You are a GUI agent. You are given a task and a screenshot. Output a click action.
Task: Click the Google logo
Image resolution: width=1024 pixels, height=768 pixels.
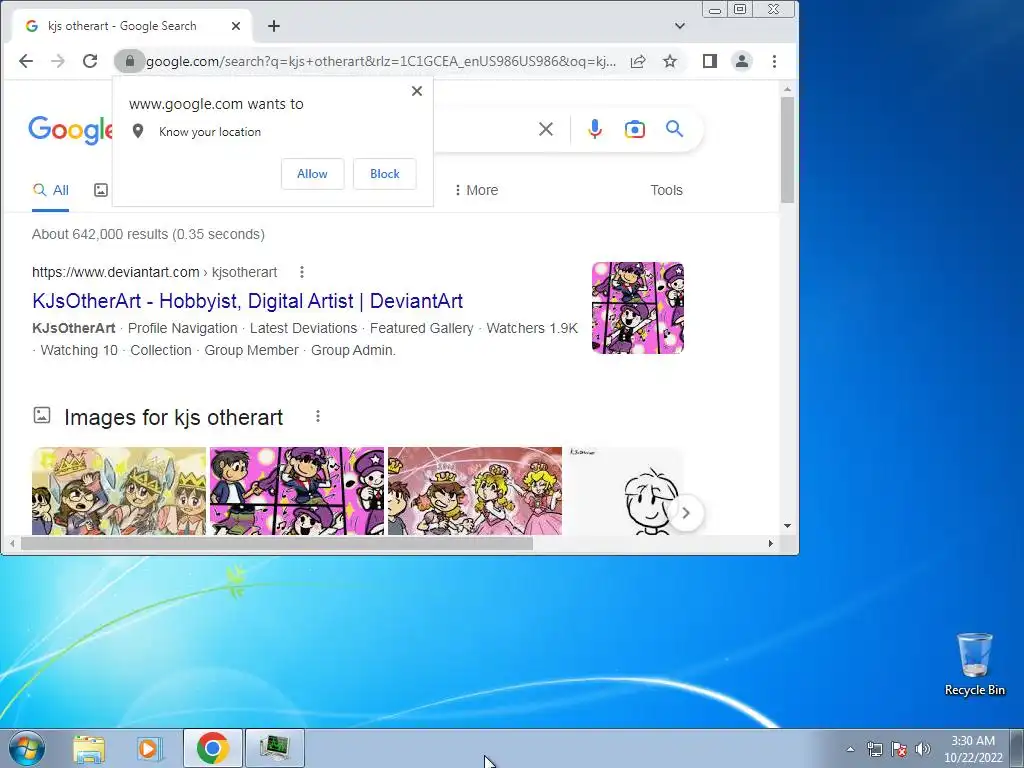pos(71,130)
